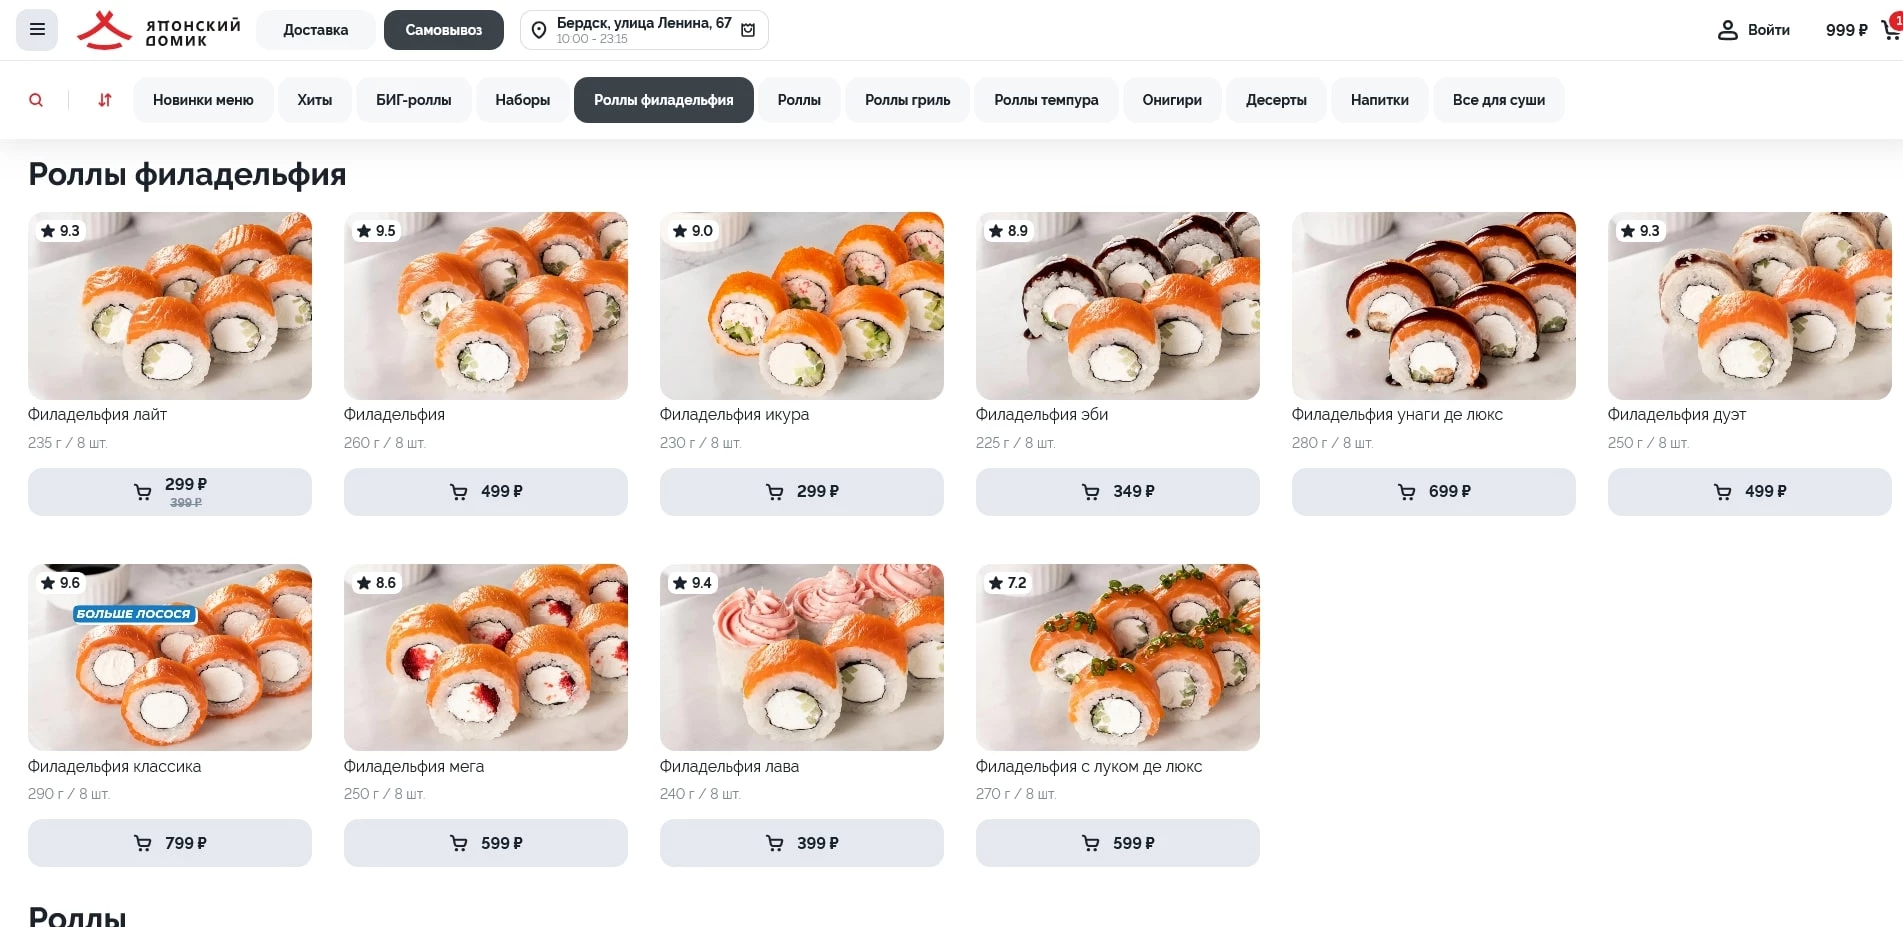Viewport: 1903px width, 927px height.
Task: Click the user profile icon
Action: (1727, 30)
